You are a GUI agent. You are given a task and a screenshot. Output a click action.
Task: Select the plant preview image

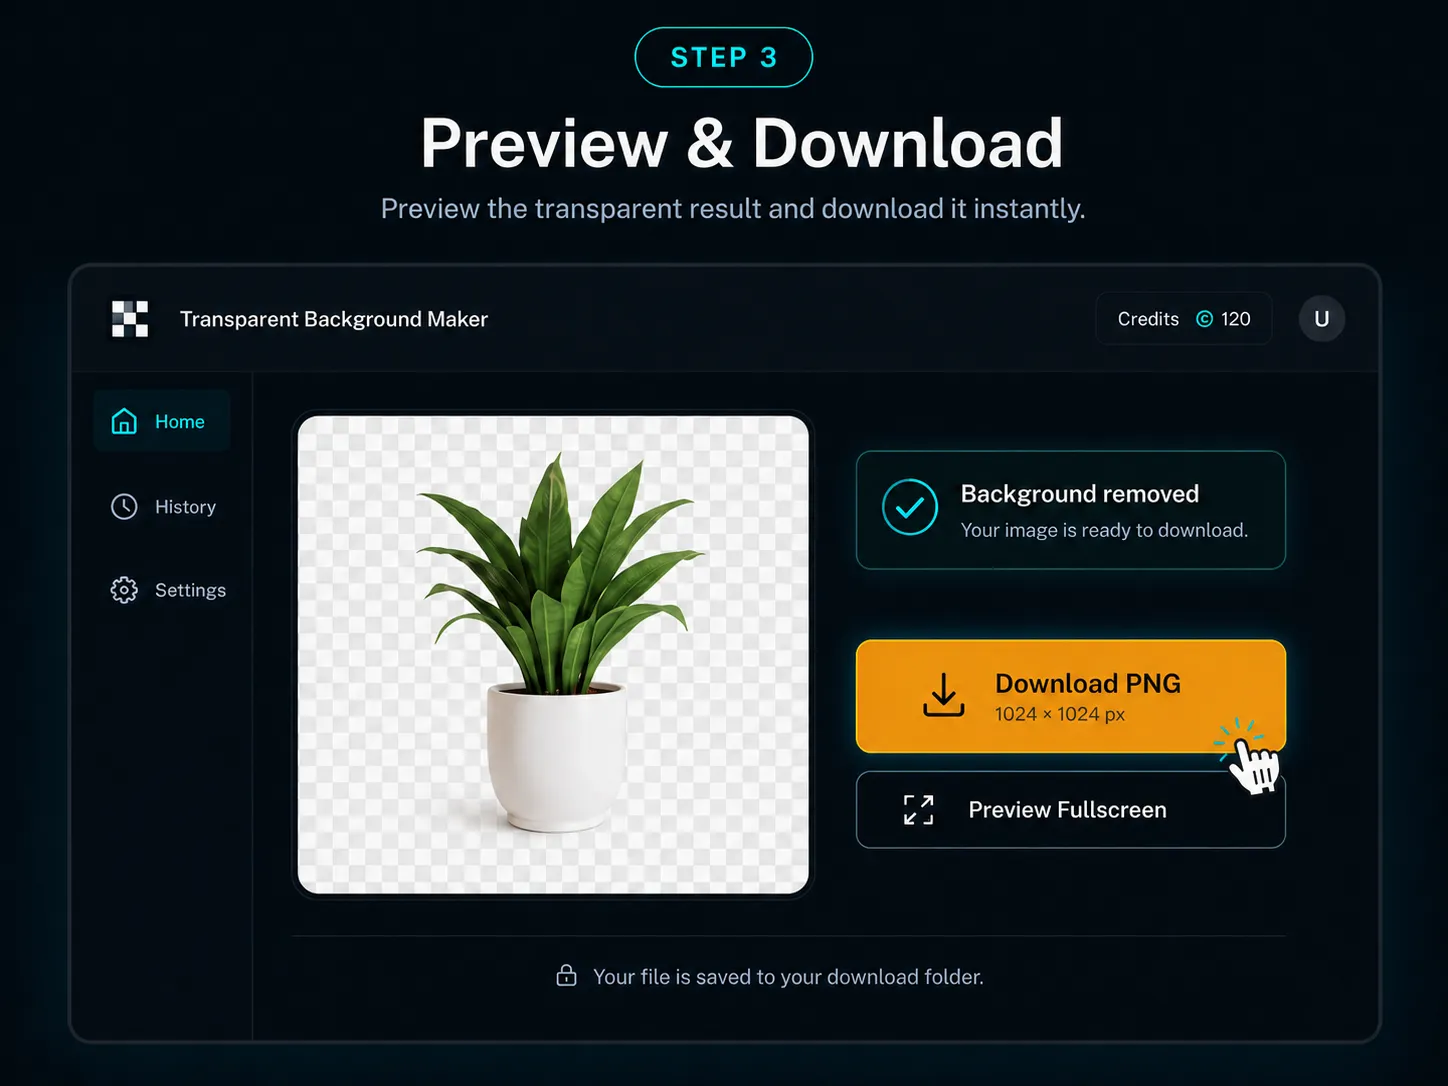click(x=553, y=655)
